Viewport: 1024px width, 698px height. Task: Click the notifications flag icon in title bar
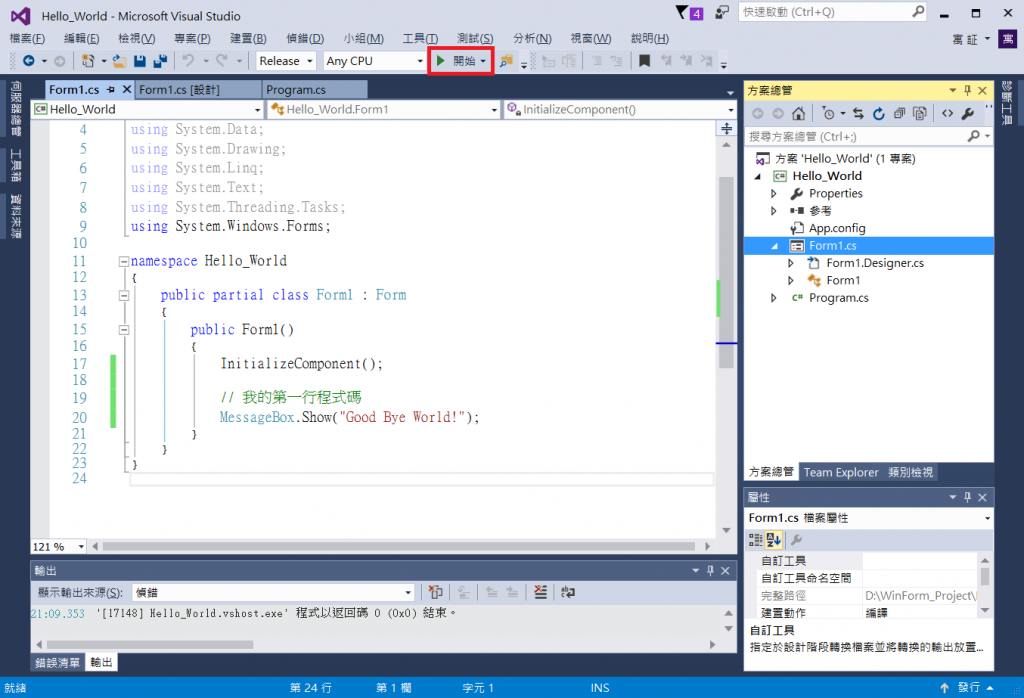pos(682,12)
